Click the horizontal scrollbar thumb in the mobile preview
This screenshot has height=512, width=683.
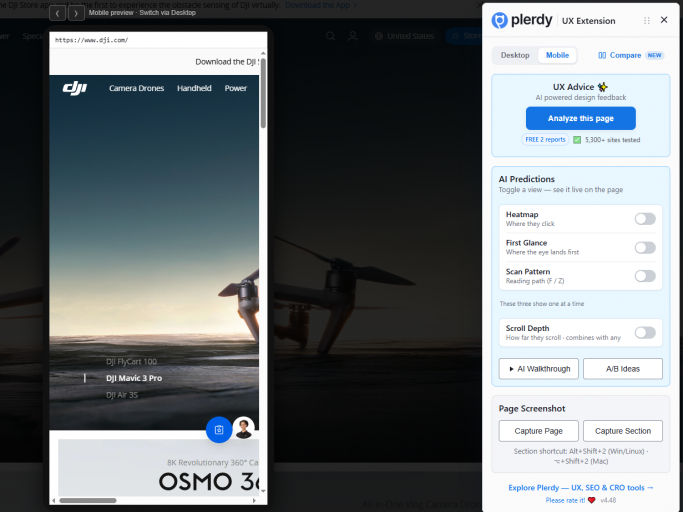(x=88, y=500)
